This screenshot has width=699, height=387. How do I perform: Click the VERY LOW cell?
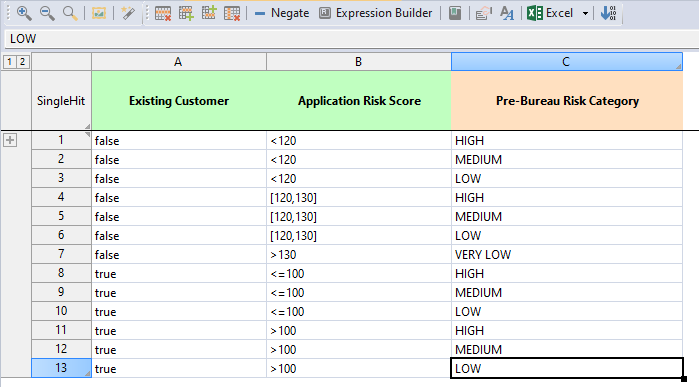(567, 255)
